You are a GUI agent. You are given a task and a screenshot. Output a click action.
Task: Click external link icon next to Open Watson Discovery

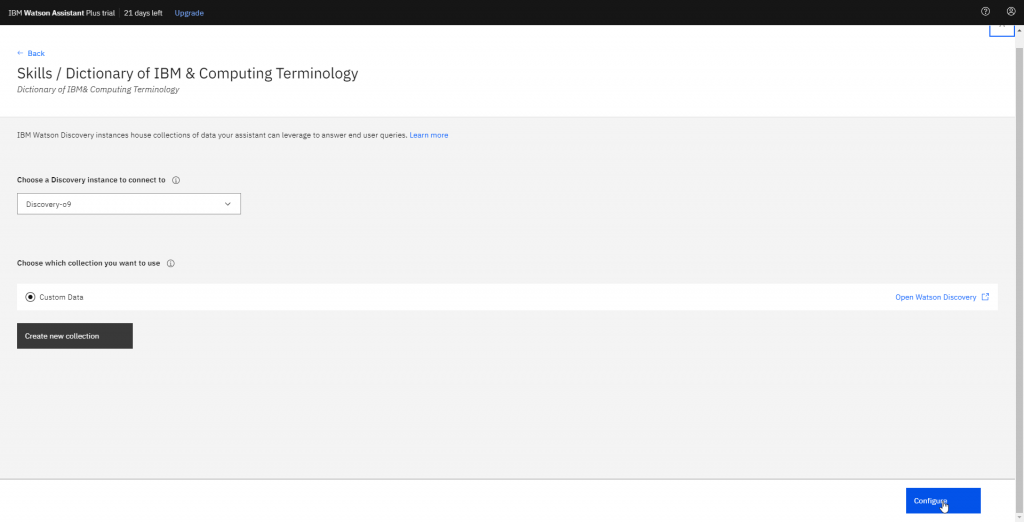[985, 297]
